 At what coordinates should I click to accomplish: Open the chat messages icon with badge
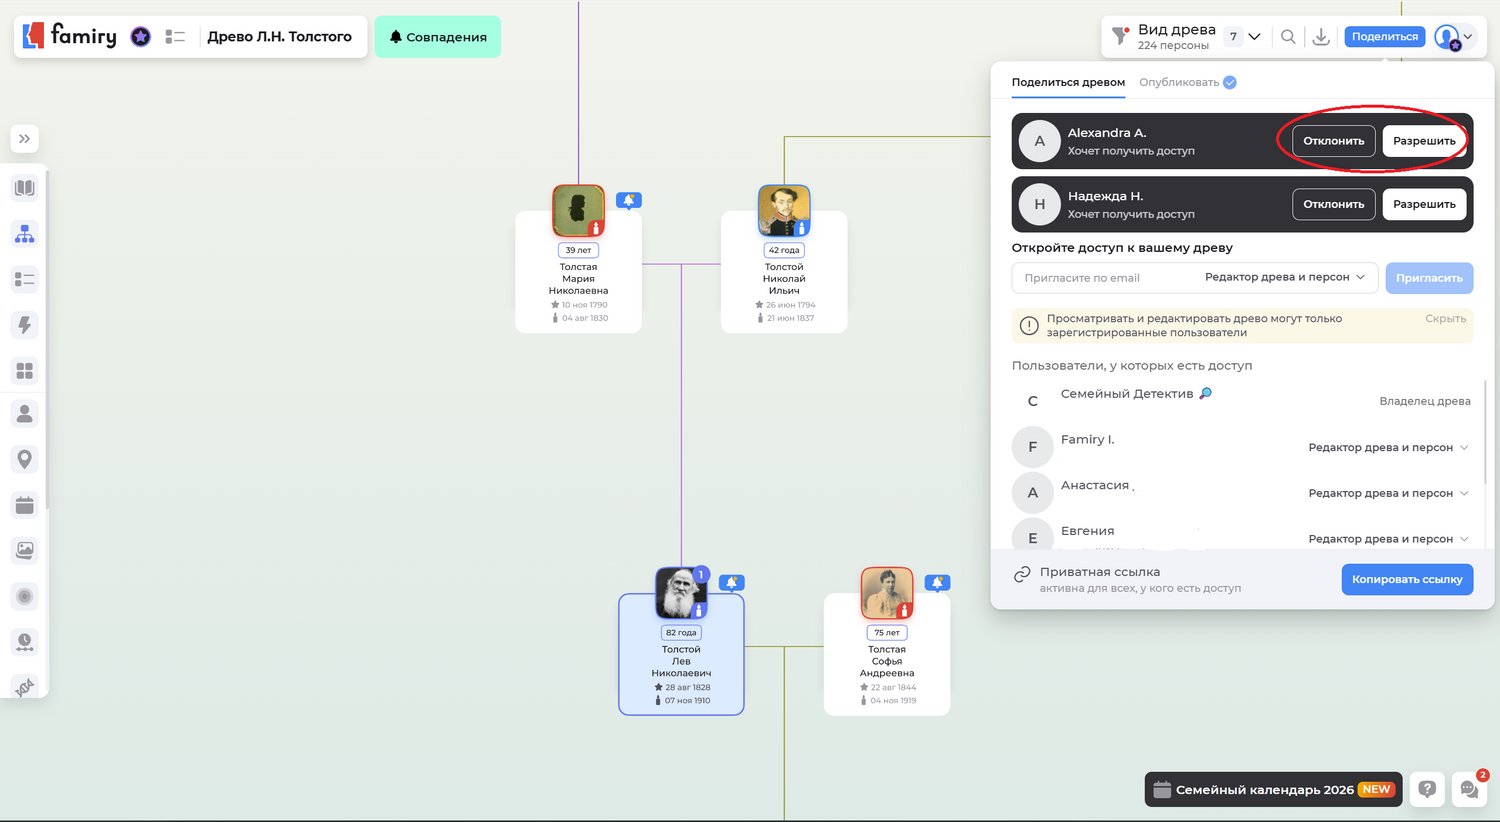(1469, 789)
